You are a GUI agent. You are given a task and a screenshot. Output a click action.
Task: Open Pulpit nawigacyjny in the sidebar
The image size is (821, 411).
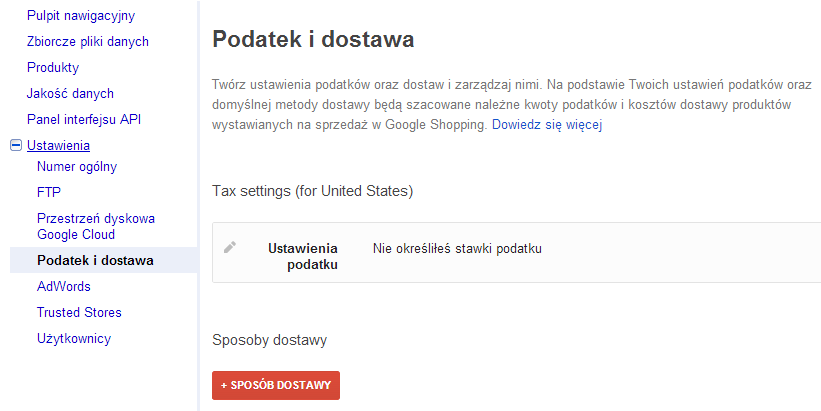[x=81, y=16]
